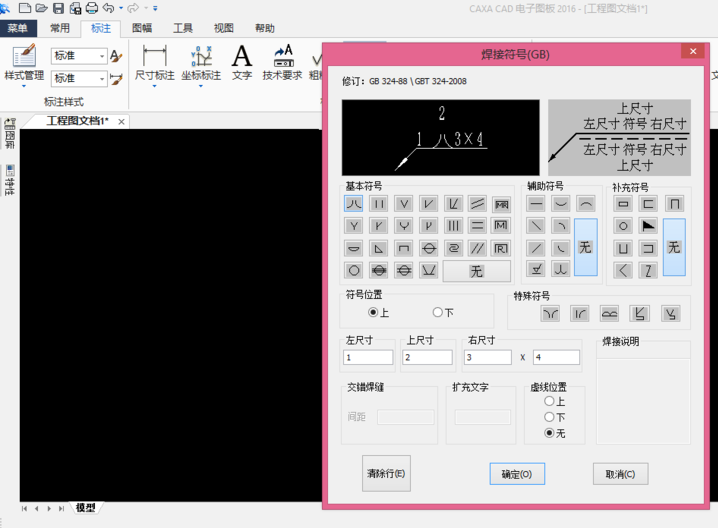718x528 pixels.
Task: Choose the Z-shaped supplementary symbol
Action: (648, 270)
